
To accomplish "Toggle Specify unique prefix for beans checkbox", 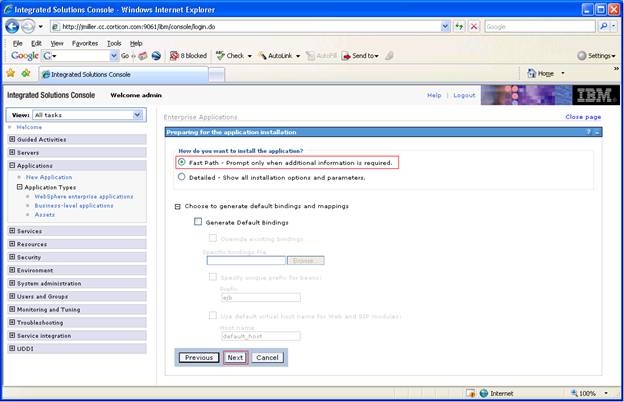I will point(213,277).
